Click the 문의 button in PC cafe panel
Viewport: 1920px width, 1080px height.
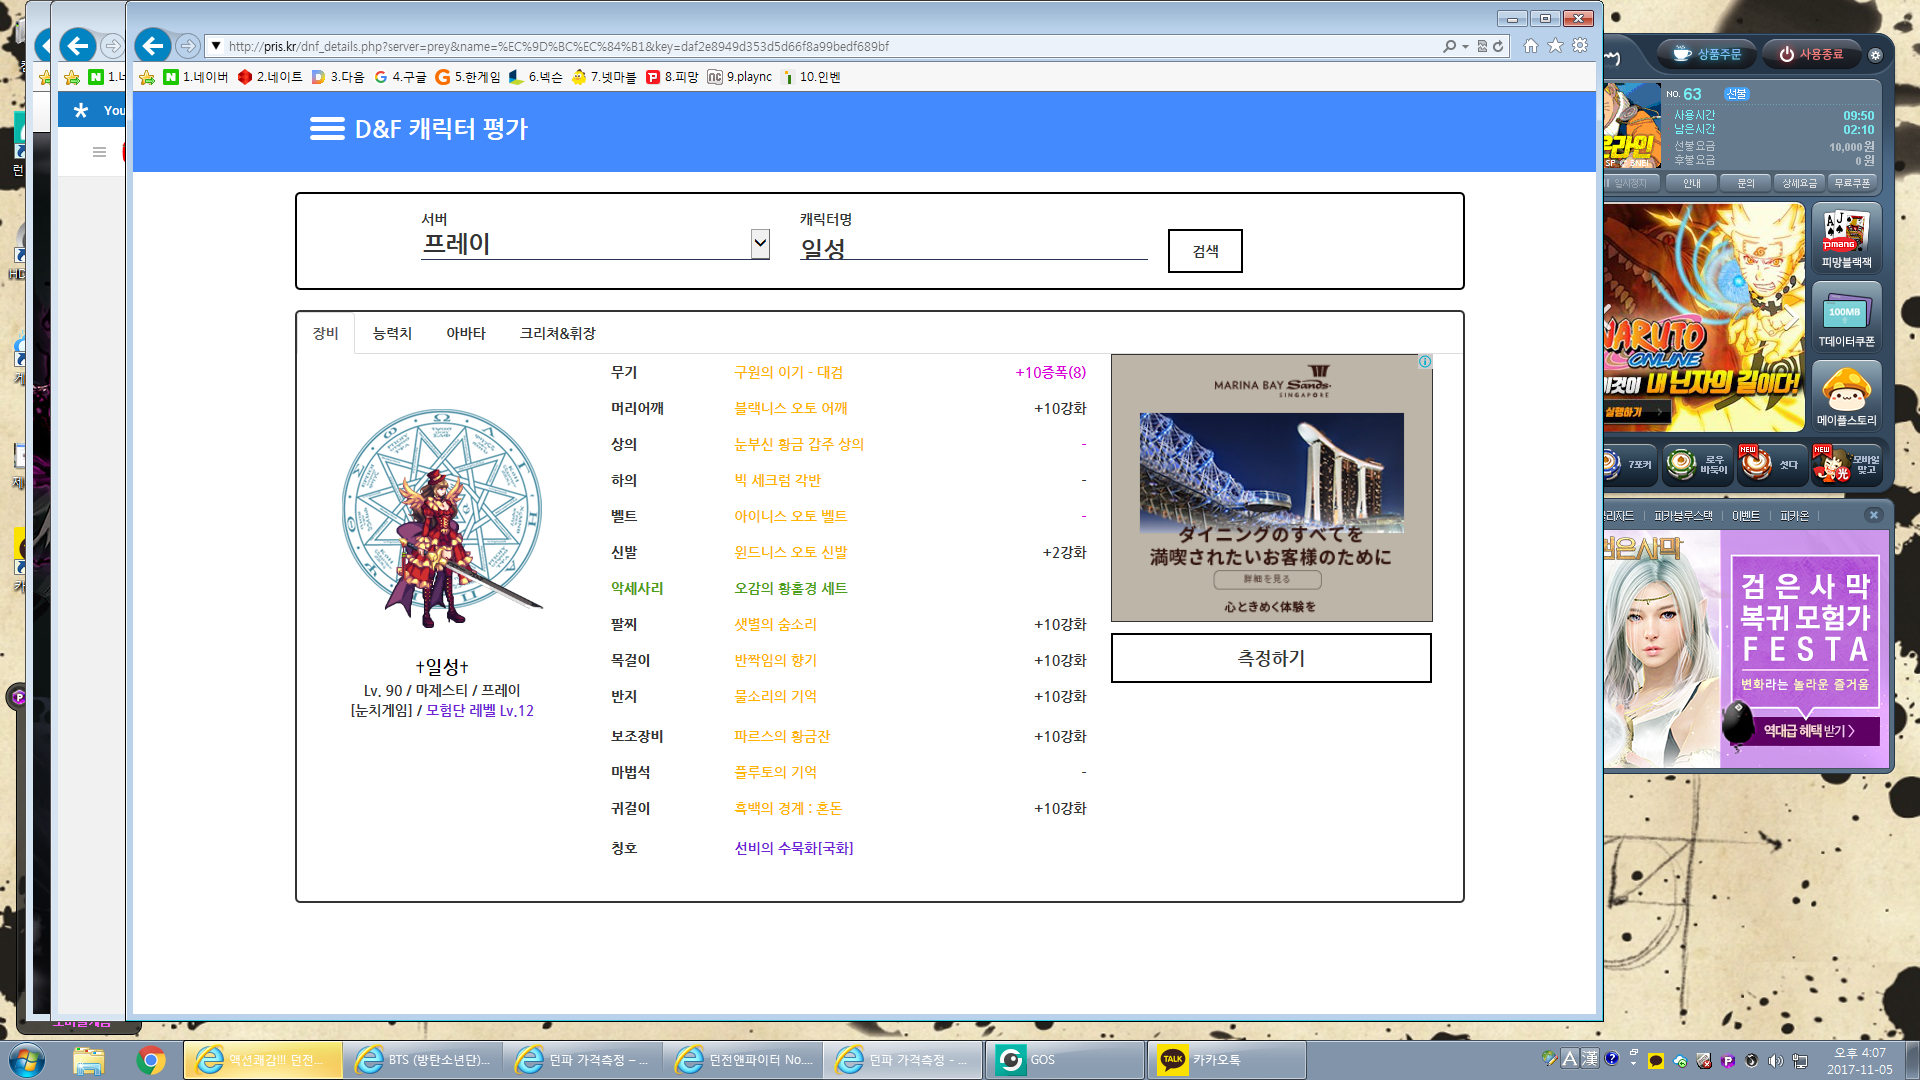1746,183
